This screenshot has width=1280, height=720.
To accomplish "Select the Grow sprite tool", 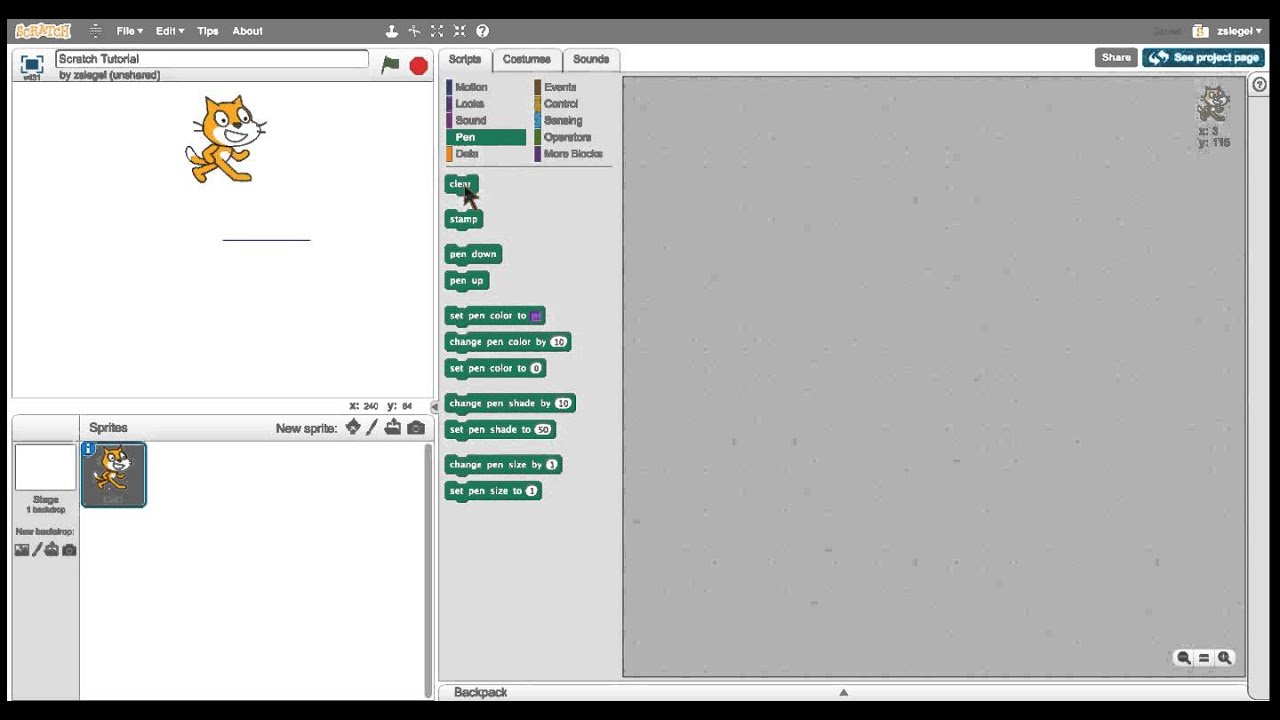I will (x=437, y=31).
